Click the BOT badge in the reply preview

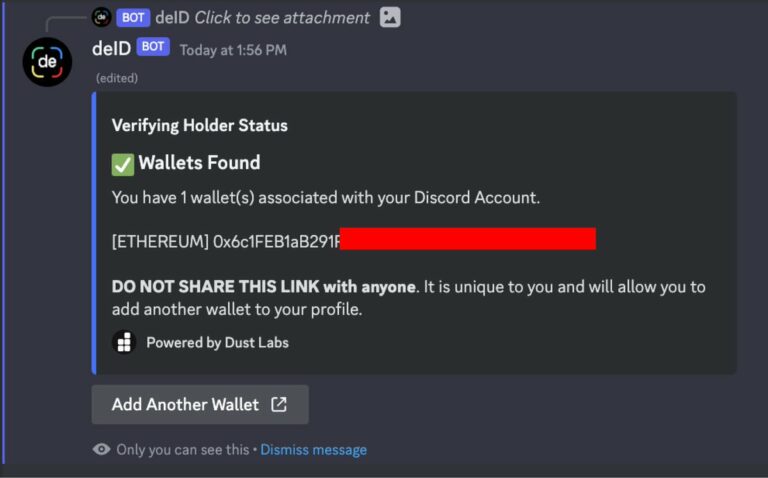[x=133, y=18]
